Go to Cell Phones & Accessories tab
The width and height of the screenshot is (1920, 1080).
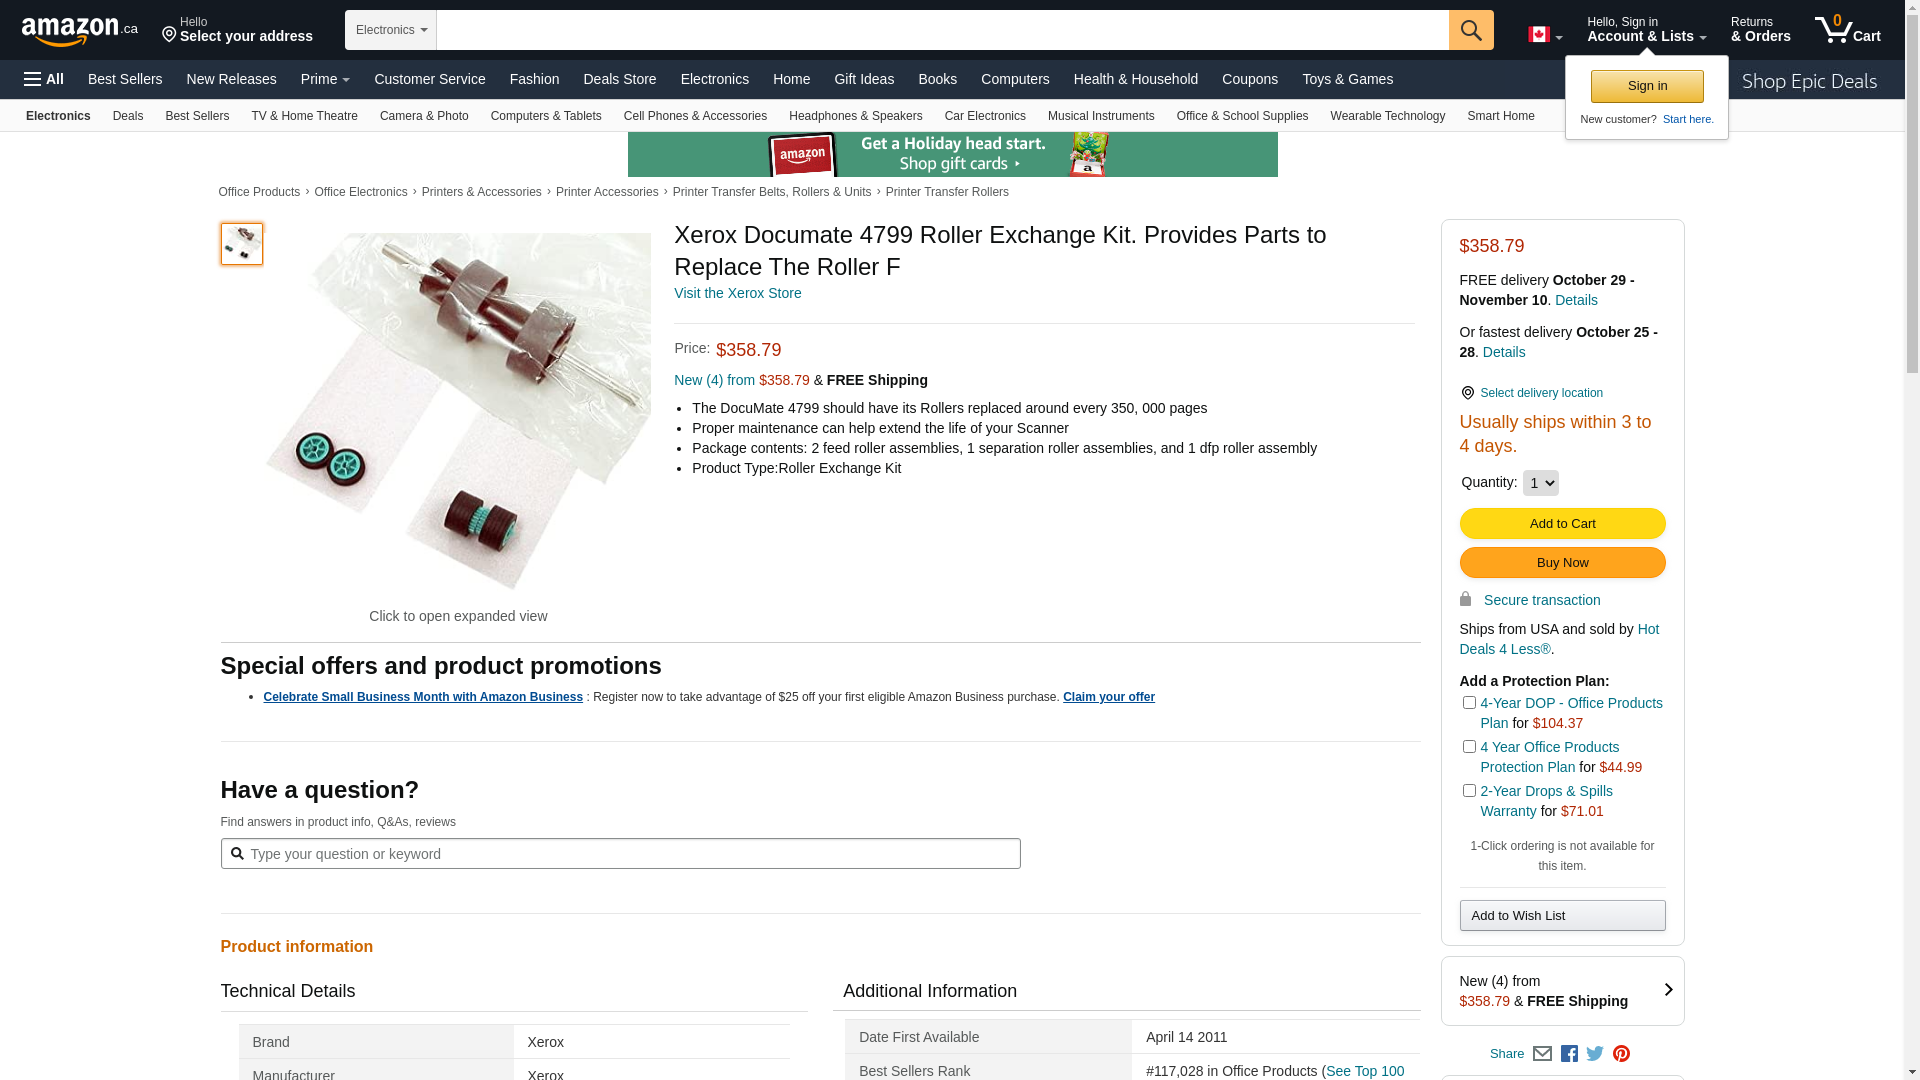click(x=695, y=116)
